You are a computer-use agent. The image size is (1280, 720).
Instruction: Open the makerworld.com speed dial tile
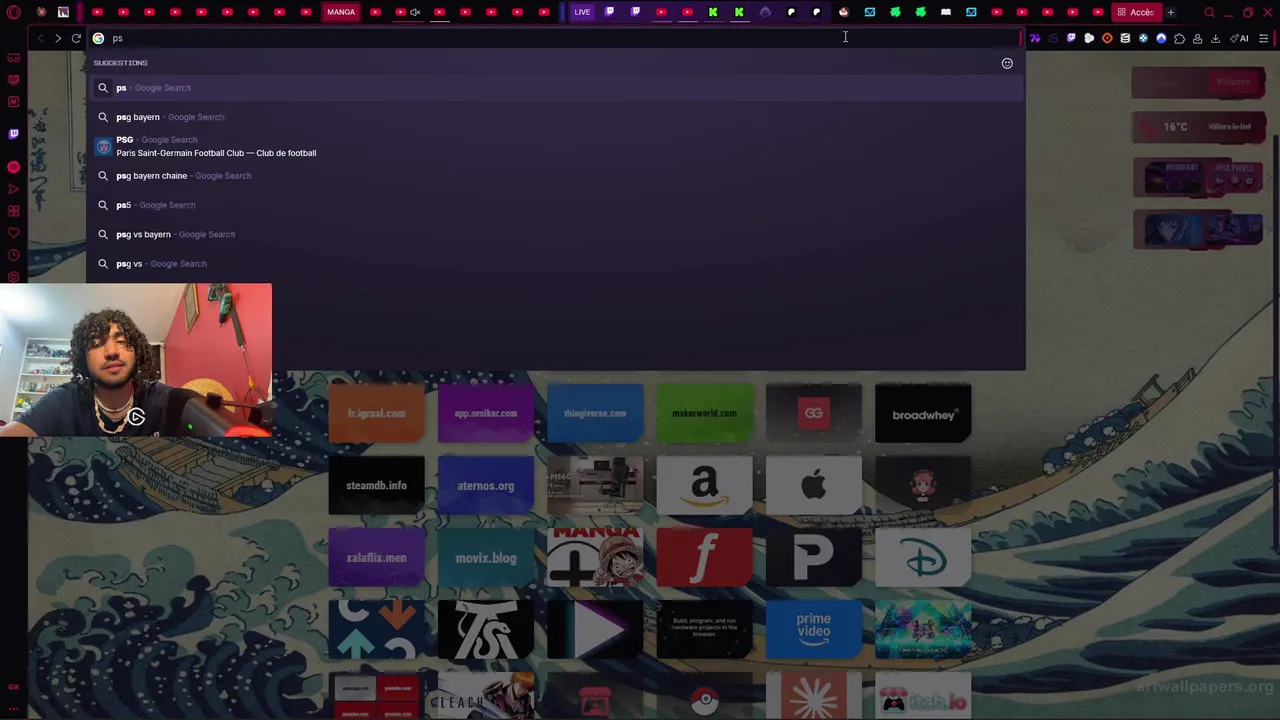(704, 413)
